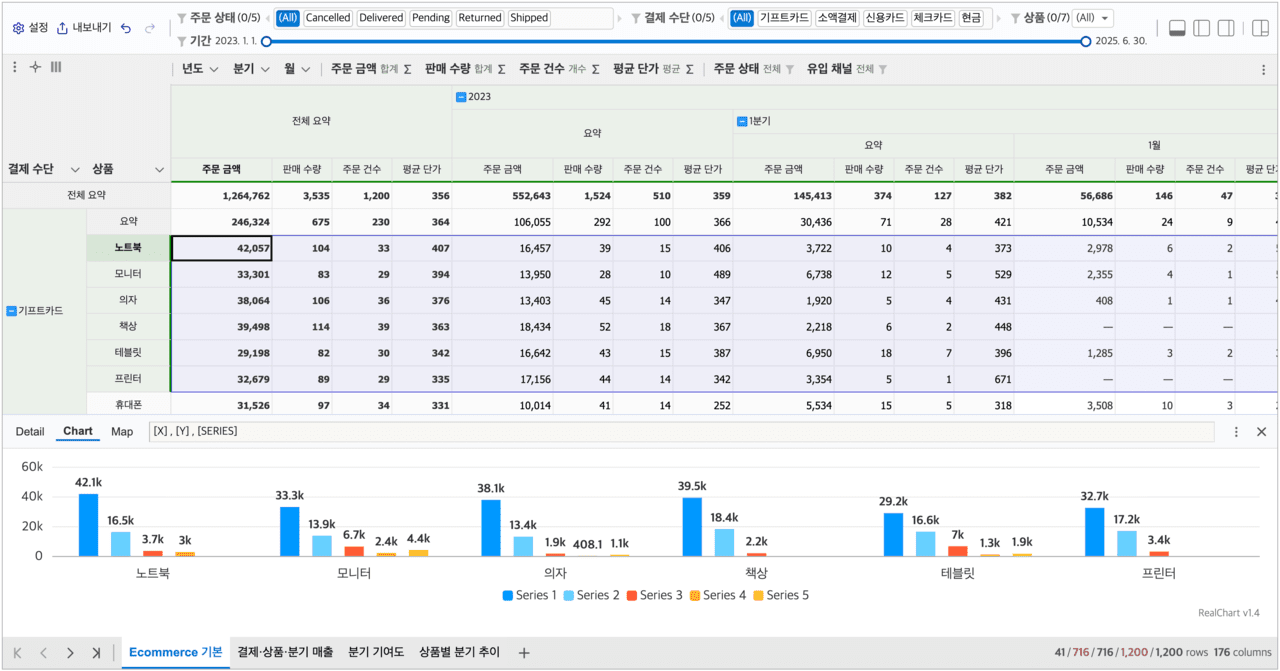Open the 설정 settings gear
Viewport: 1280px width, 671px height.
[x=18, y=28]
